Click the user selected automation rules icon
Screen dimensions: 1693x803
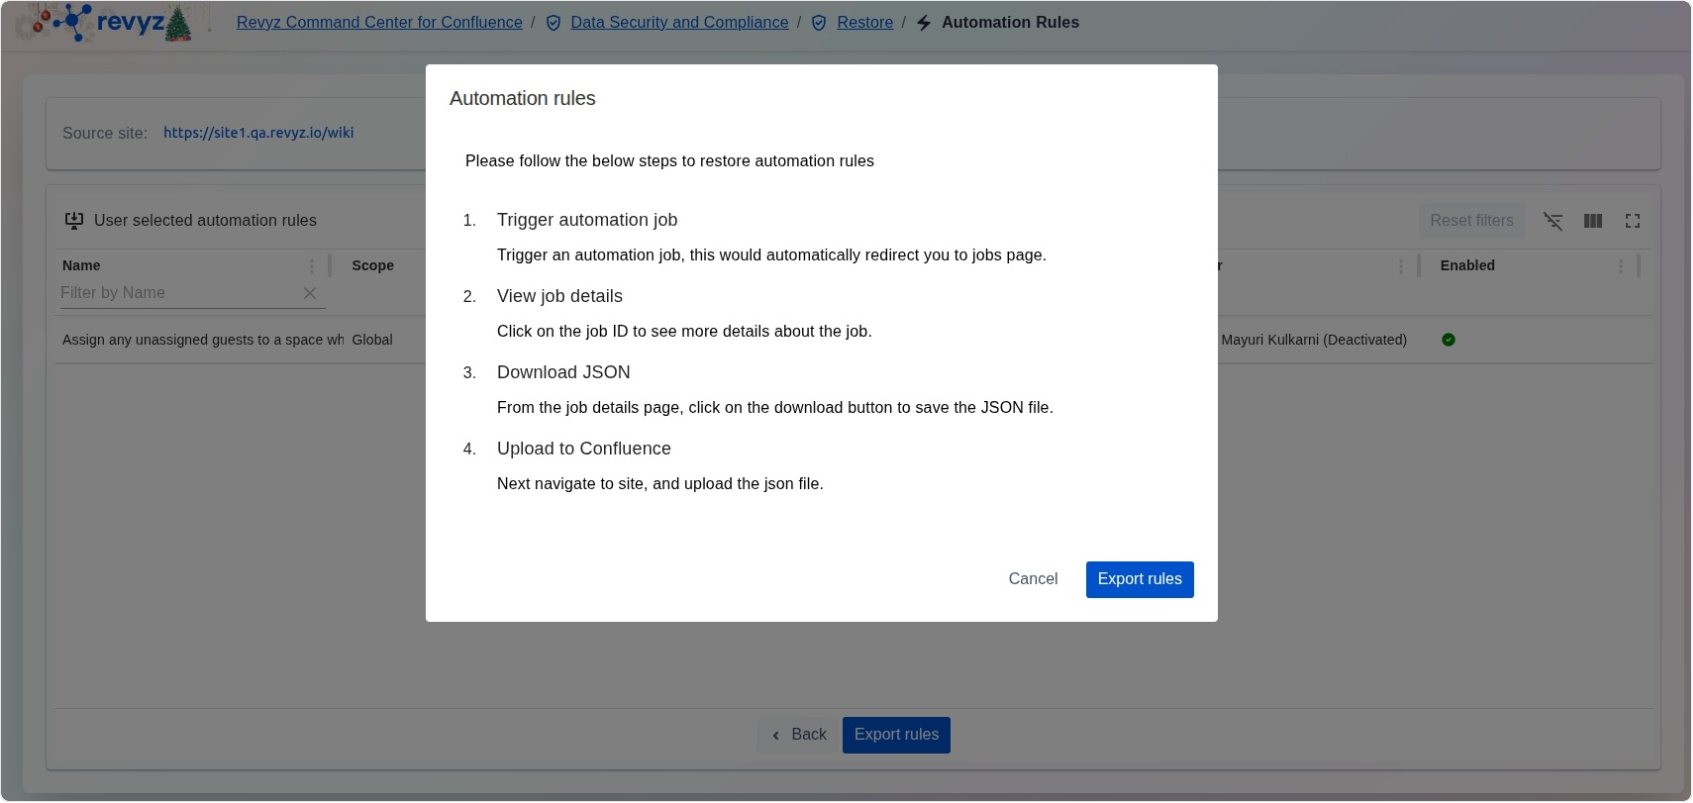pos(74,221)
